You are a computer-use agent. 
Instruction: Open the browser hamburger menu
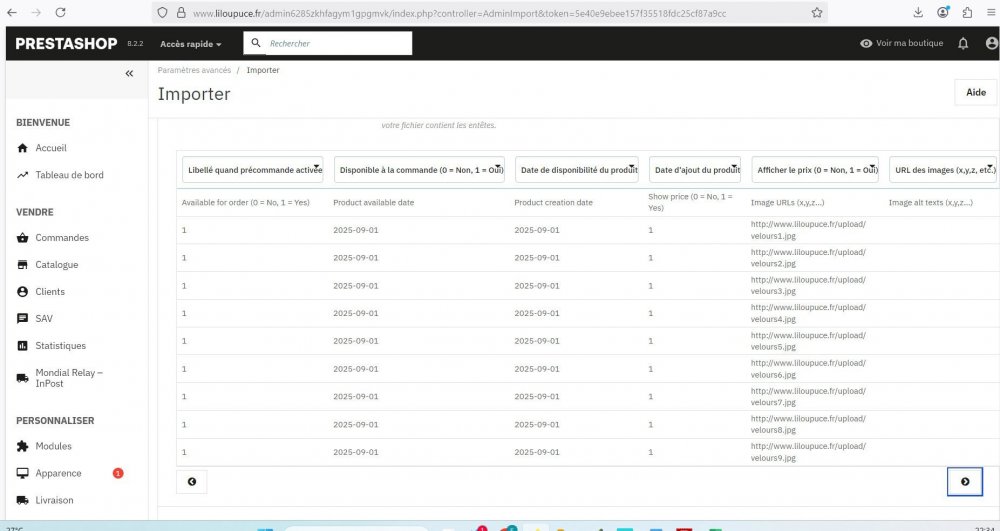[990, 12]
